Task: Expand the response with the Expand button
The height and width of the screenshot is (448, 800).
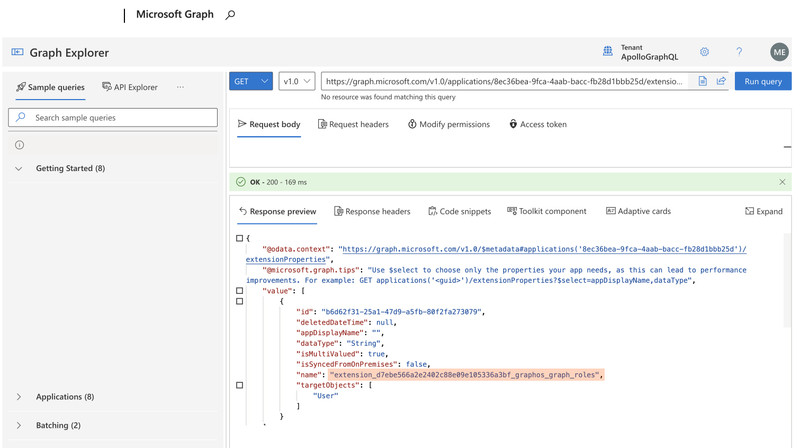Action: pos(764,211)
